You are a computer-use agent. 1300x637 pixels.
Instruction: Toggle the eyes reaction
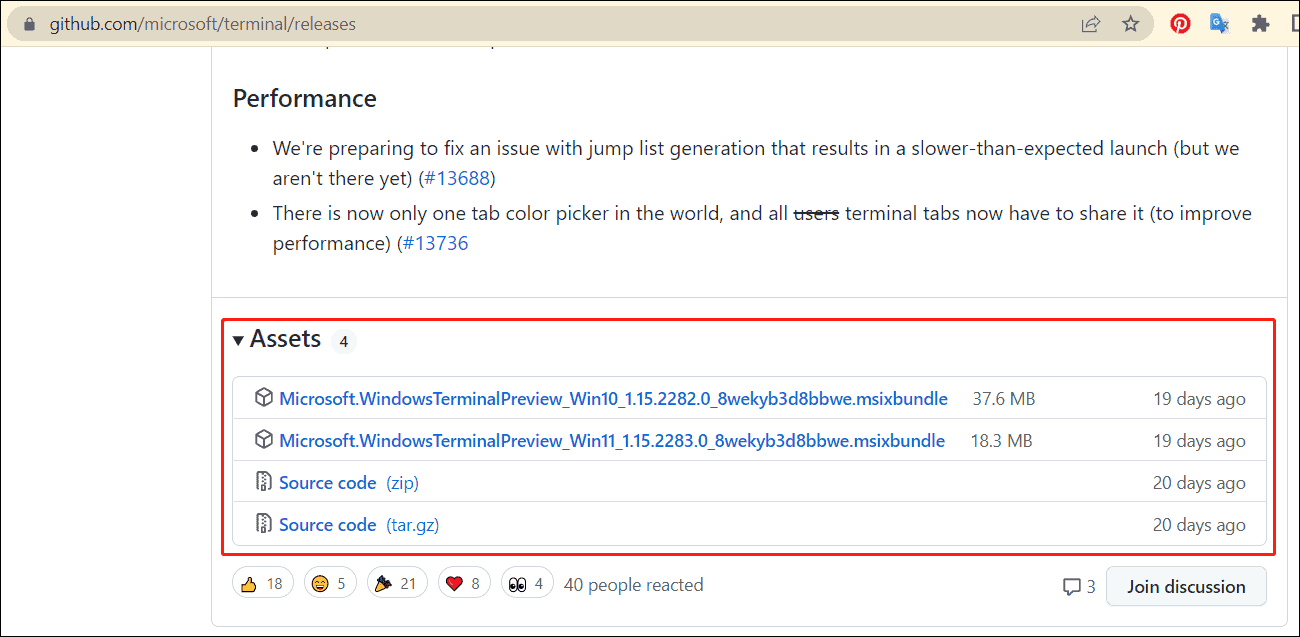click(526, 584)
